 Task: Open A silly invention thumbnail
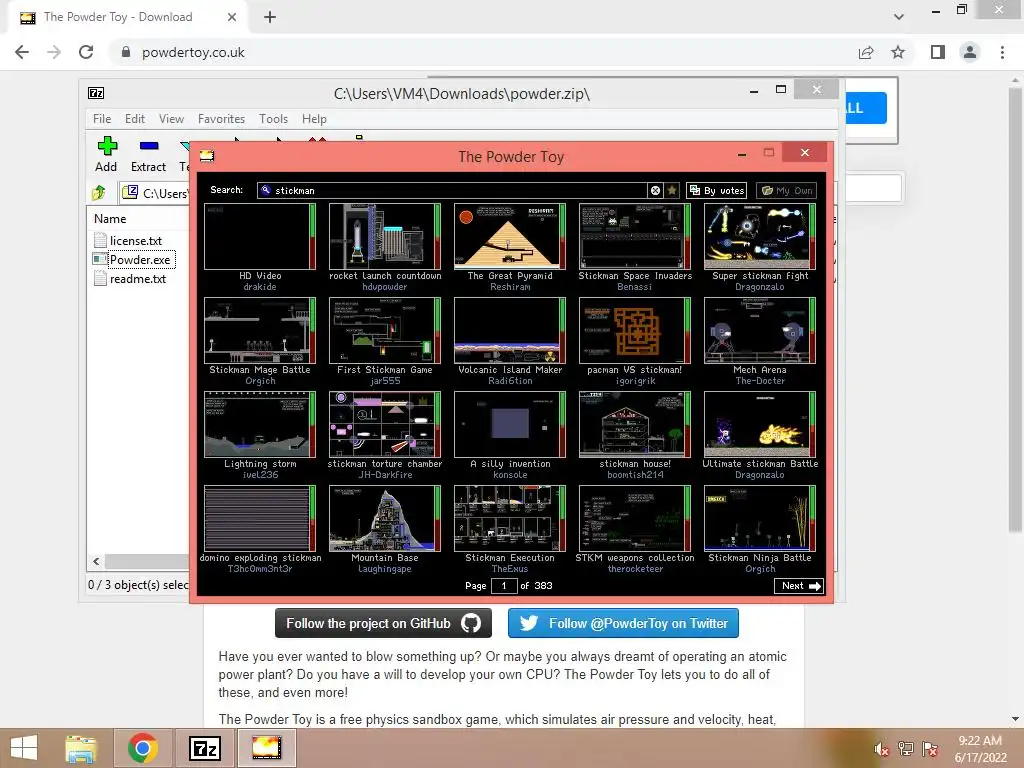[x=509, y=424]
